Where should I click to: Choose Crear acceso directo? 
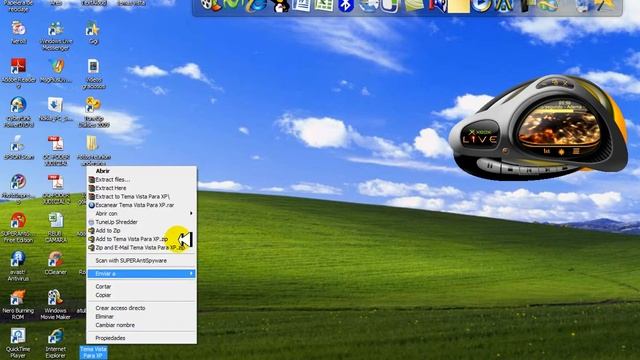click(141, 309)
